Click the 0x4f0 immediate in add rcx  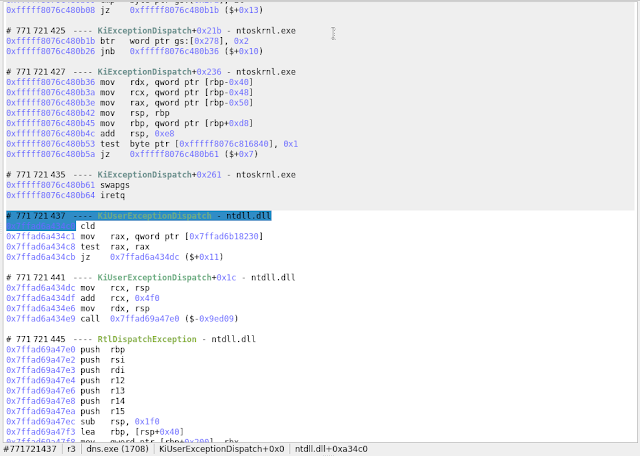click(x=147, y=298)
